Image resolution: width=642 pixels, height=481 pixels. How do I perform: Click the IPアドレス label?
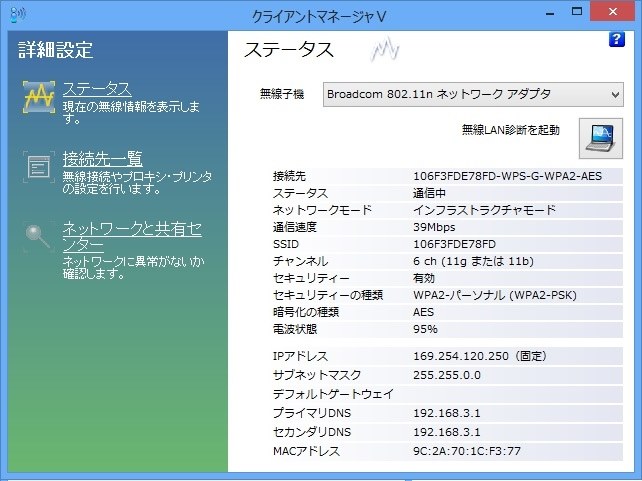[x=301, y=356]
